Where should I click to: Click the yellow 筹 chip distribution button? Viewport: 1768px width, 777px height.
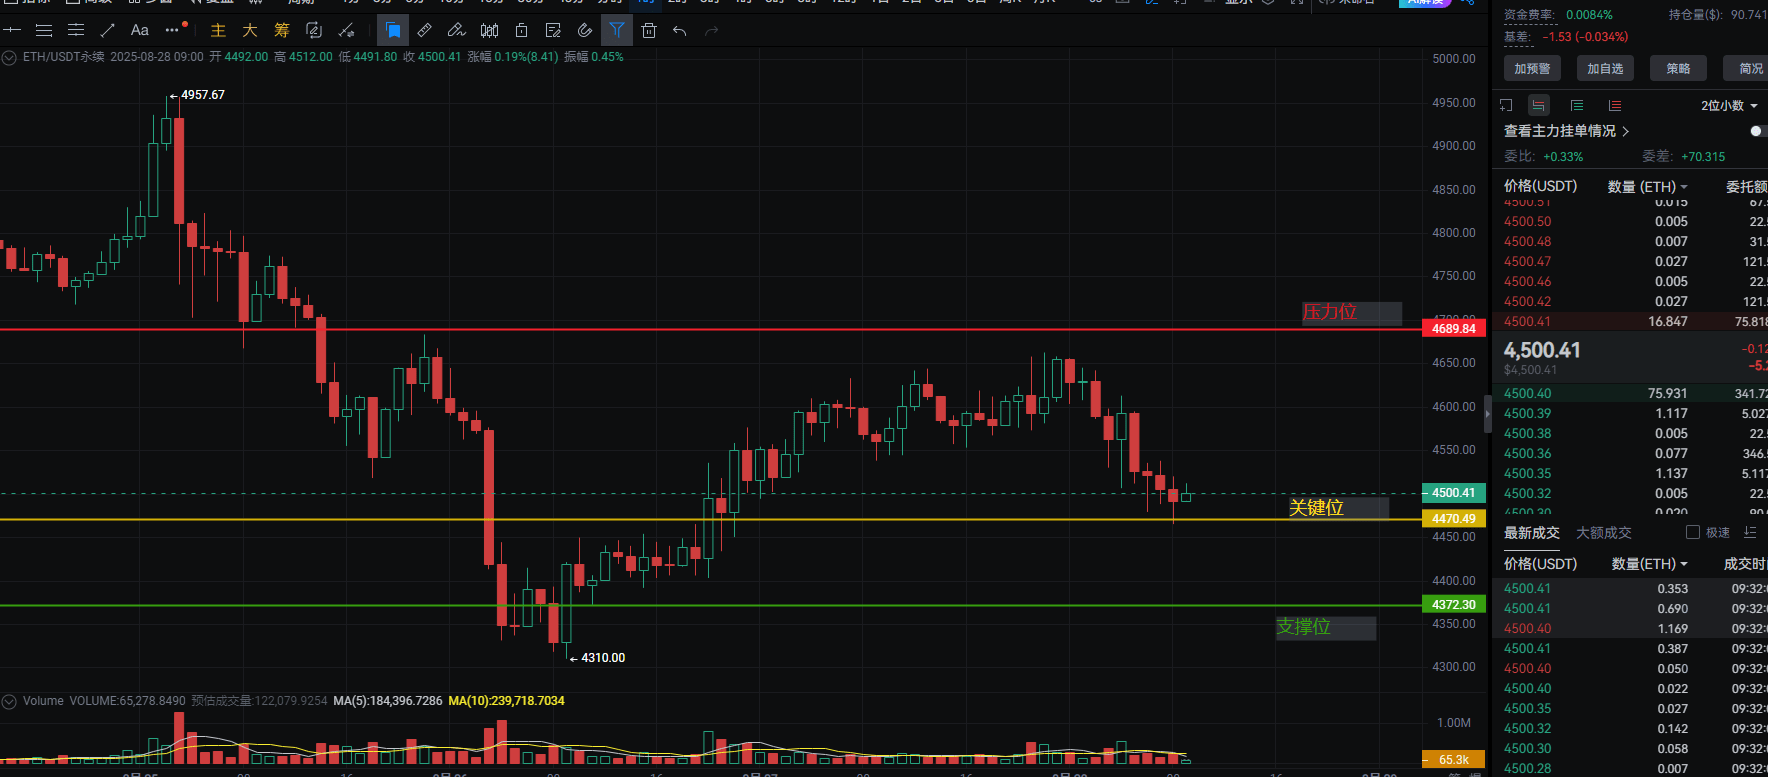click(282, 30)
